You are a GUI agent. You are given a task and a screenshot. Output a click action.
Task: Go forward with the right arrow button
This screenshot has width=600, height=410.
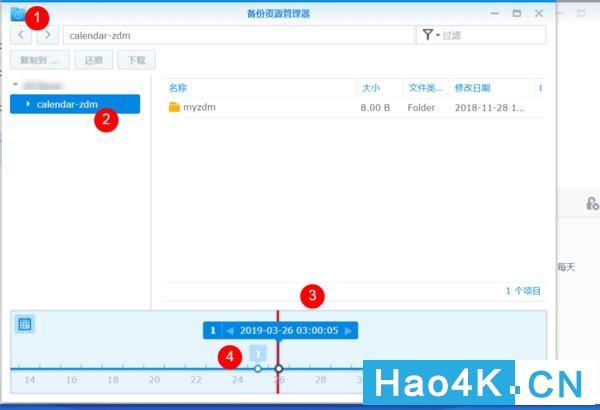47,35
